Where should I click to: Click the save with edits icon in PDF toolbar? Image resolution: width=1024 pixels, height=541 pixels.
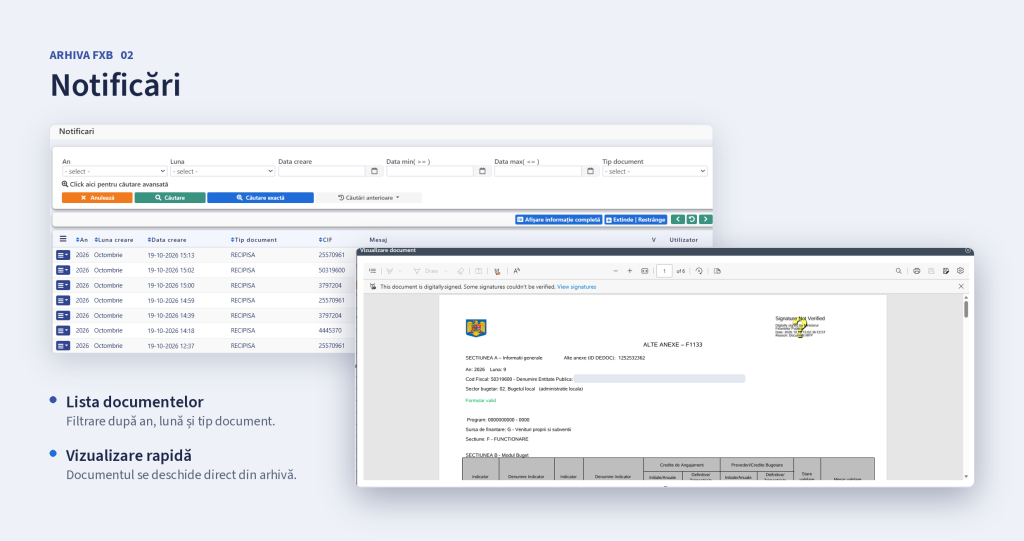pyautogui.click(x=946, y=271)
